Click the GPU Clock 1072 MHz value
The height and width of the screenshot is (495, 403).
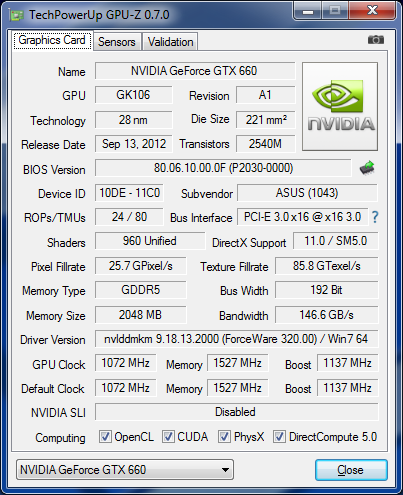(x=125, y=363)
